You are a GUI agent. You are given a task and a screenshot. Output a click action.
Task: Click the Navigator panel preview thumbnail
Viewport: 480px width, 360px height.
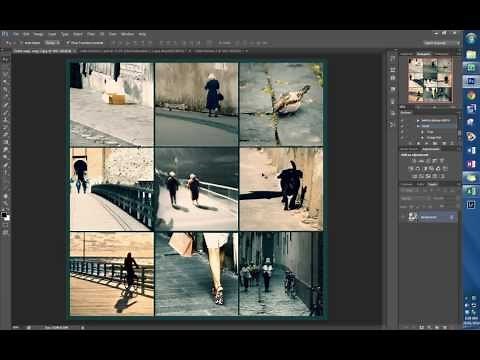tap(430, 80)
